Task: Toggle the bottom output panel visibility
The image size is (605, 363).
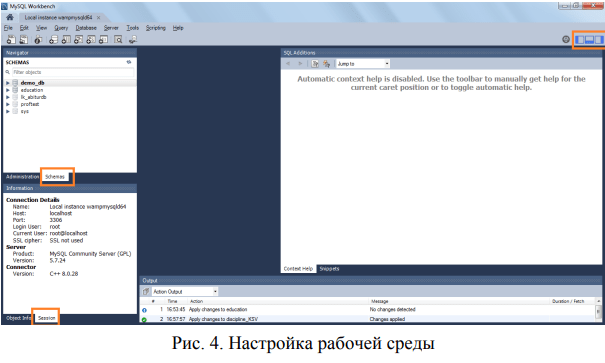Action: pyautogui.click(x=589, y=40)
